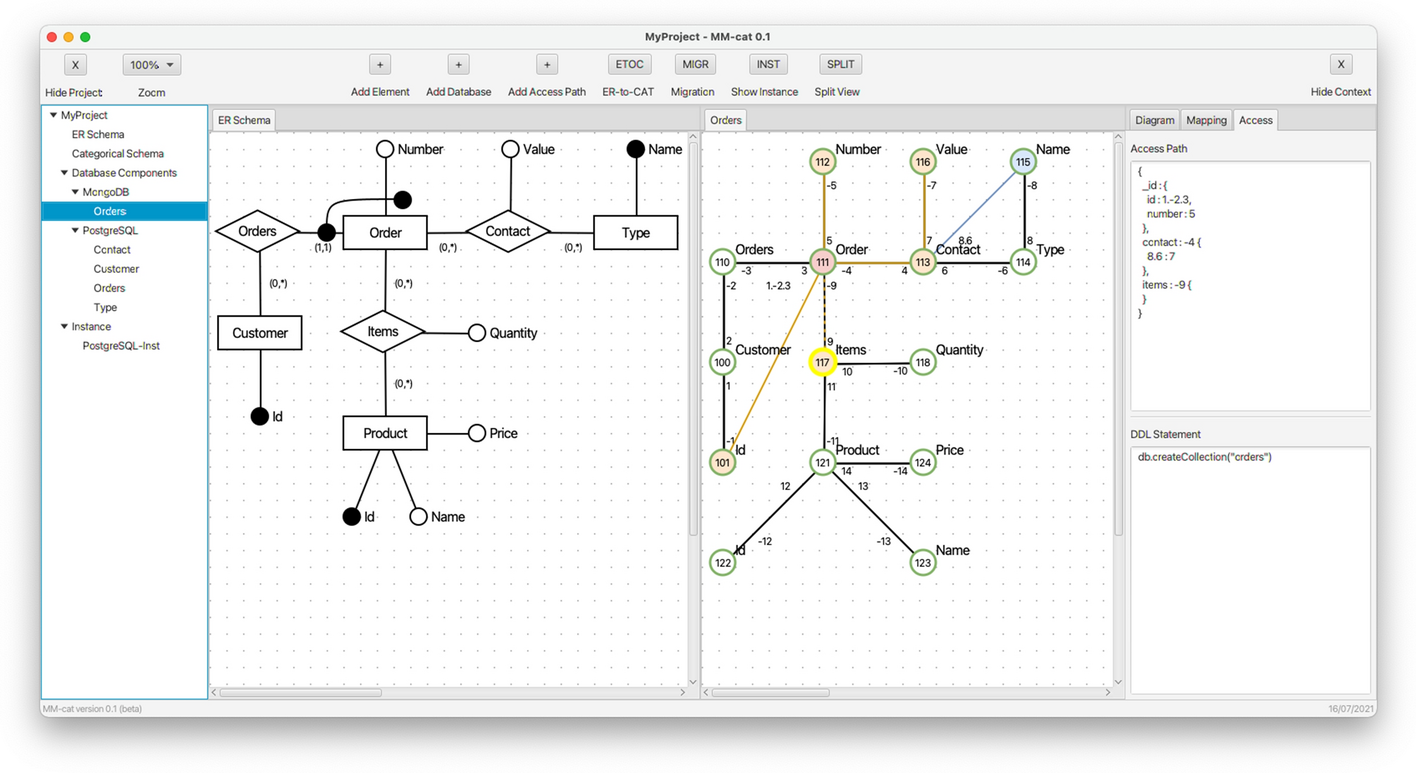
Task: Select node 116 Value in graph
Action: 922,162
